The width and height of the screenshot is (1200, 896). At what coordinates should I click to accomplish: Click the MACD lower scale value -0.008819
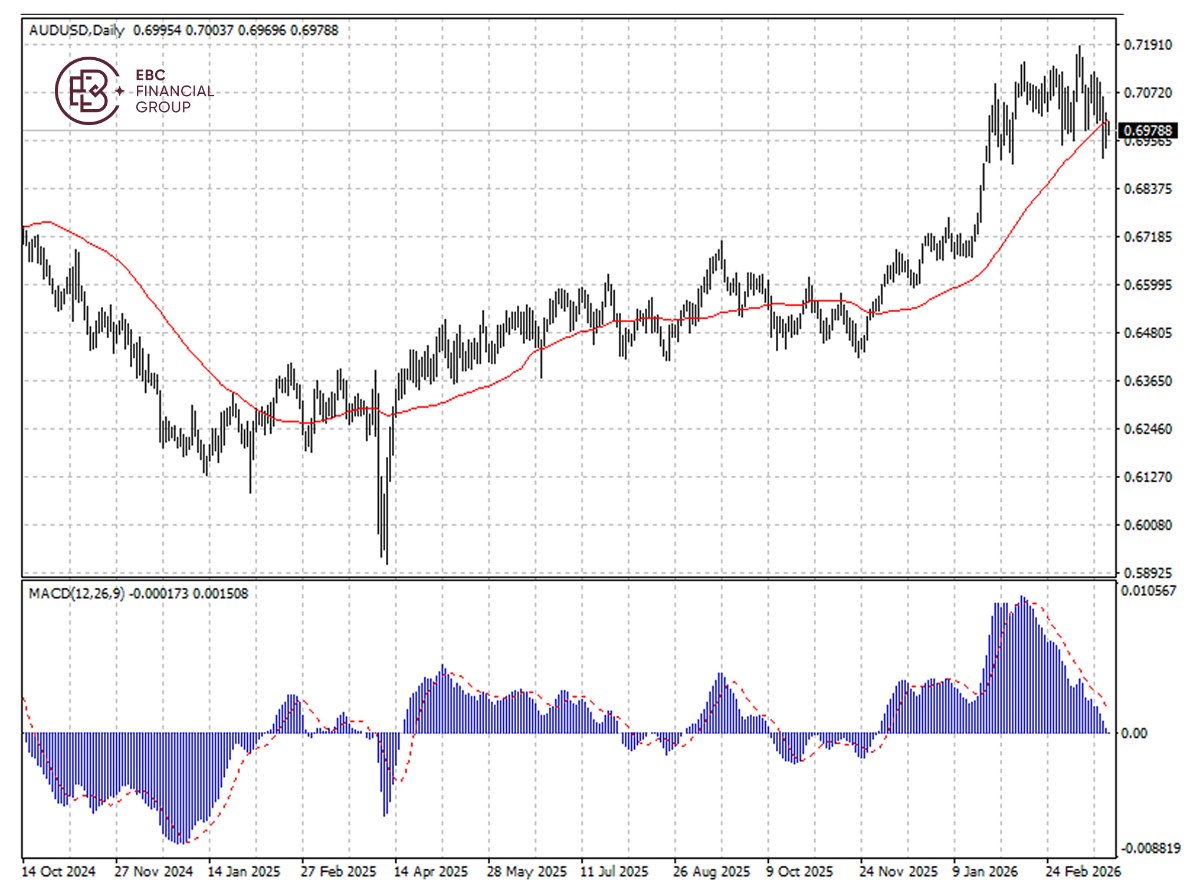point(1148,848)
